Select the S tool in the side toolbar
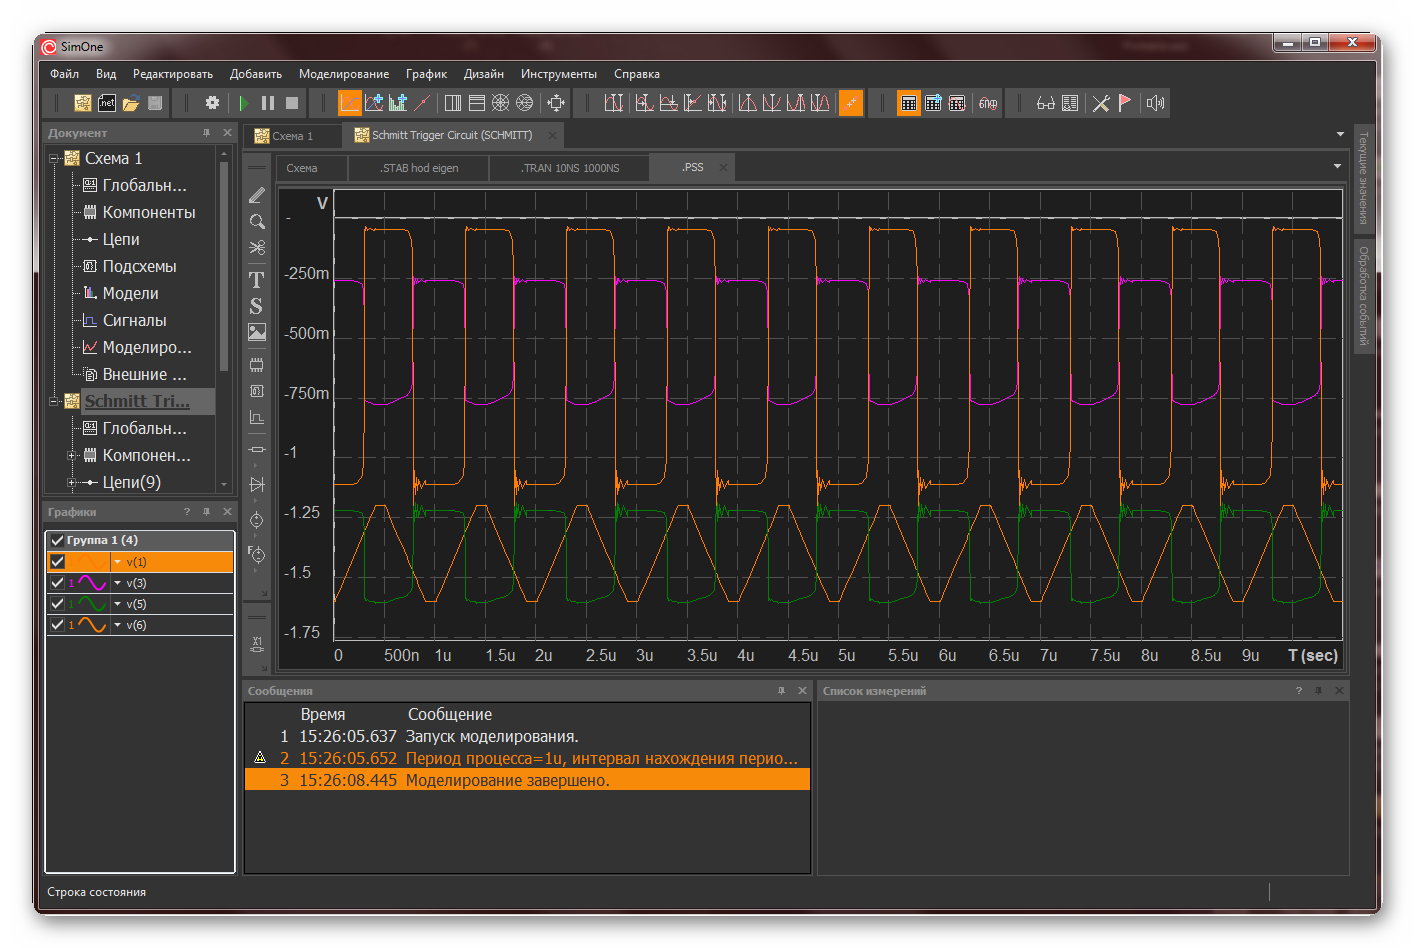 point(257,306)
